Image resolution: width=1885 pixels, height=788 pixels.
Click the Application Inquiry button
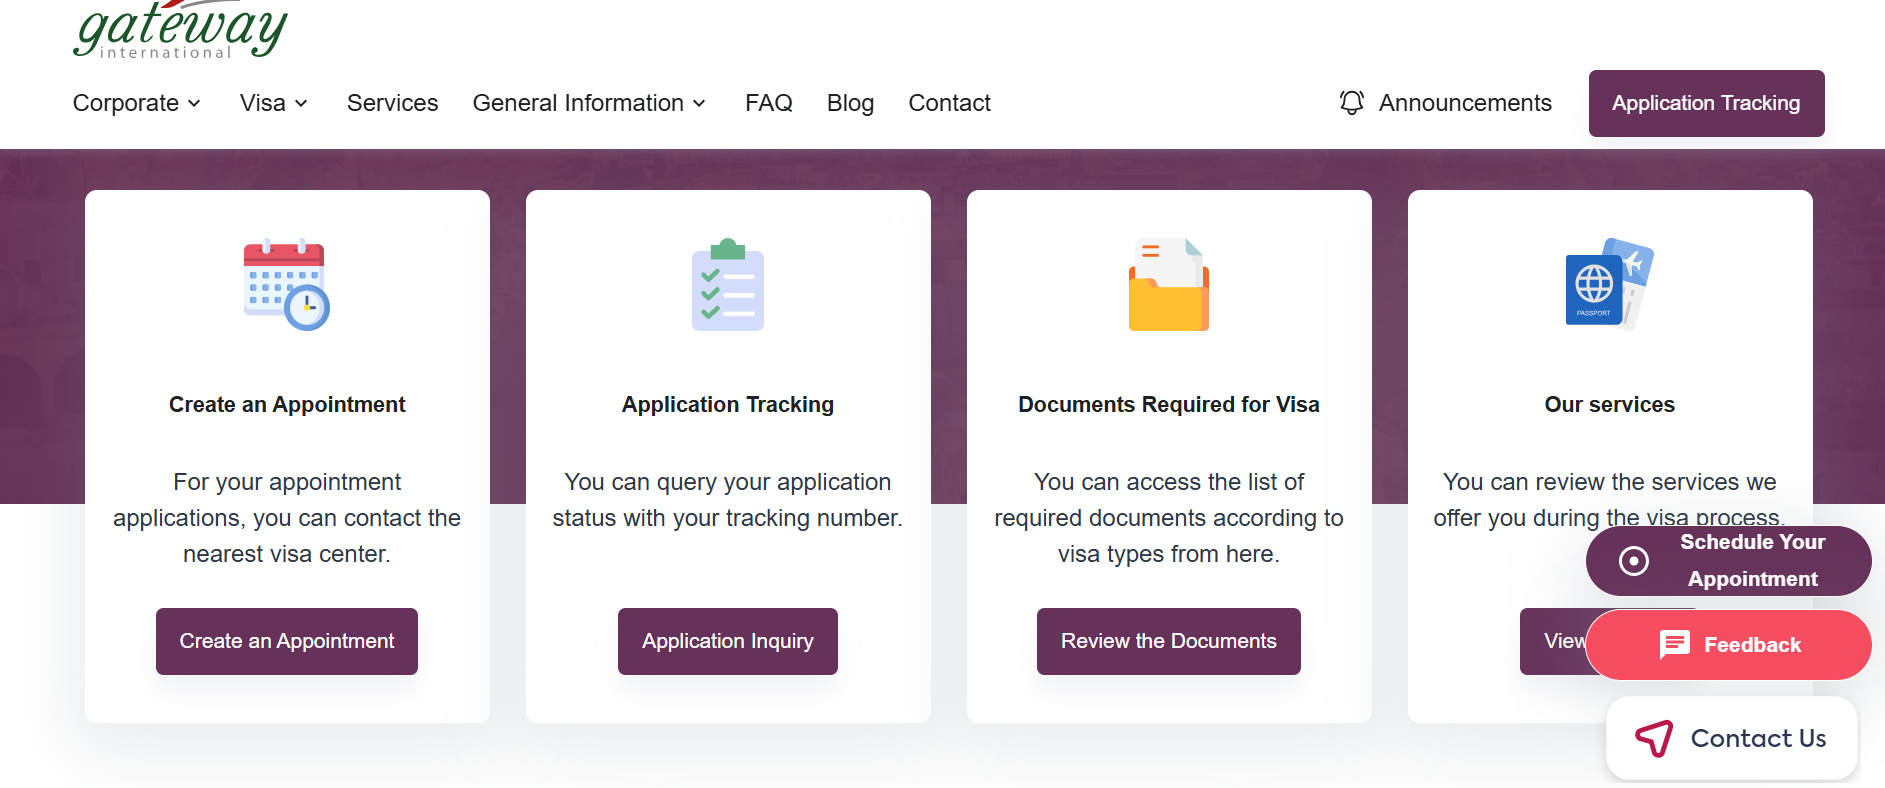pyautogui.click(x=727, y=641)
